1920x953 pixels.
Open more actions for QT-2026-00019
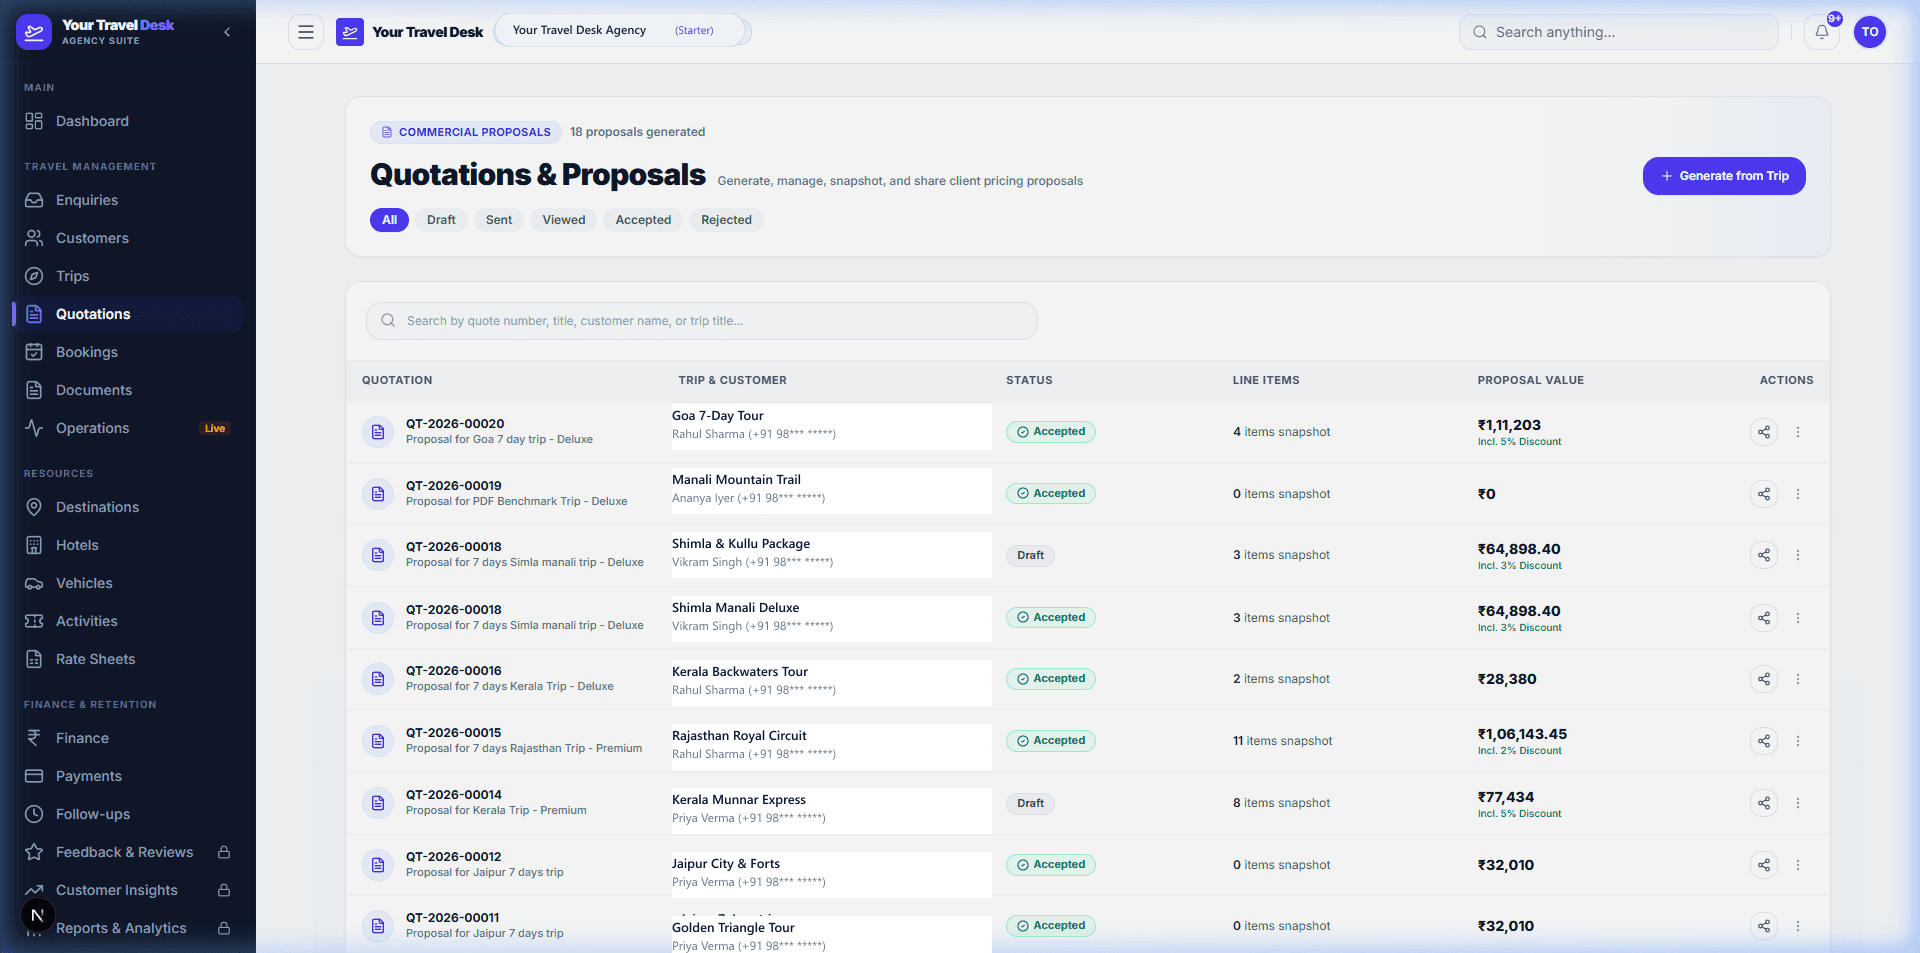click(1798, 494)
